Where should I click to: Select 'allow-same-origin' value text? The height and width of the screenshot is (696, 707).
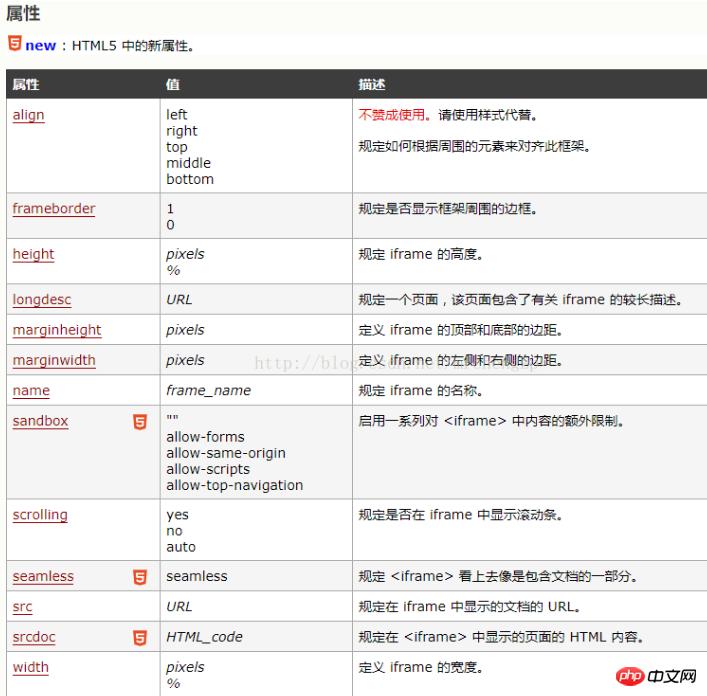click(226, 453)
